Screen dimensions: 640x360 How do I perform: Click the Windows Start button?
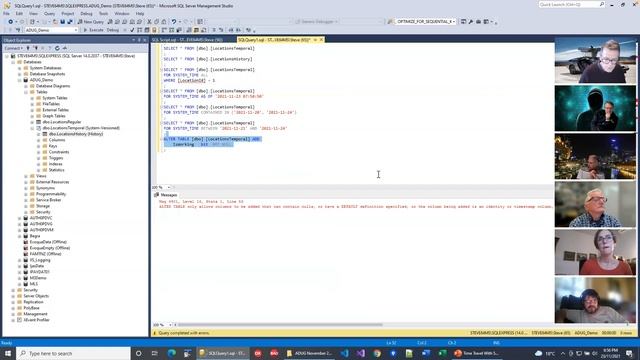pos(8,353)
